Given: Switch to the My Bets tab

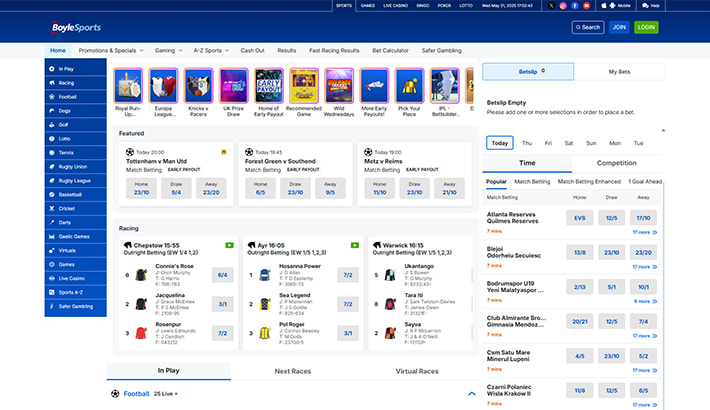Looking at the screenshot, I should (x=619, y=72).
